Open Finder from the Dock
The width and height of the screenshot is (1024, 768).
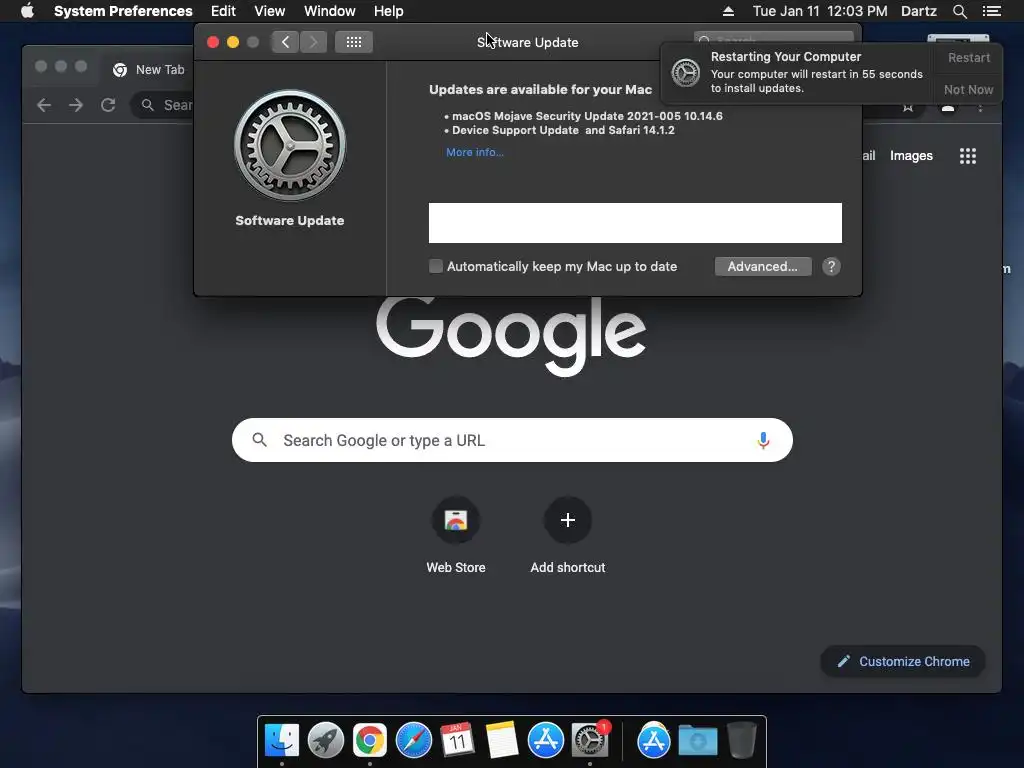click(x=281, y=741)
